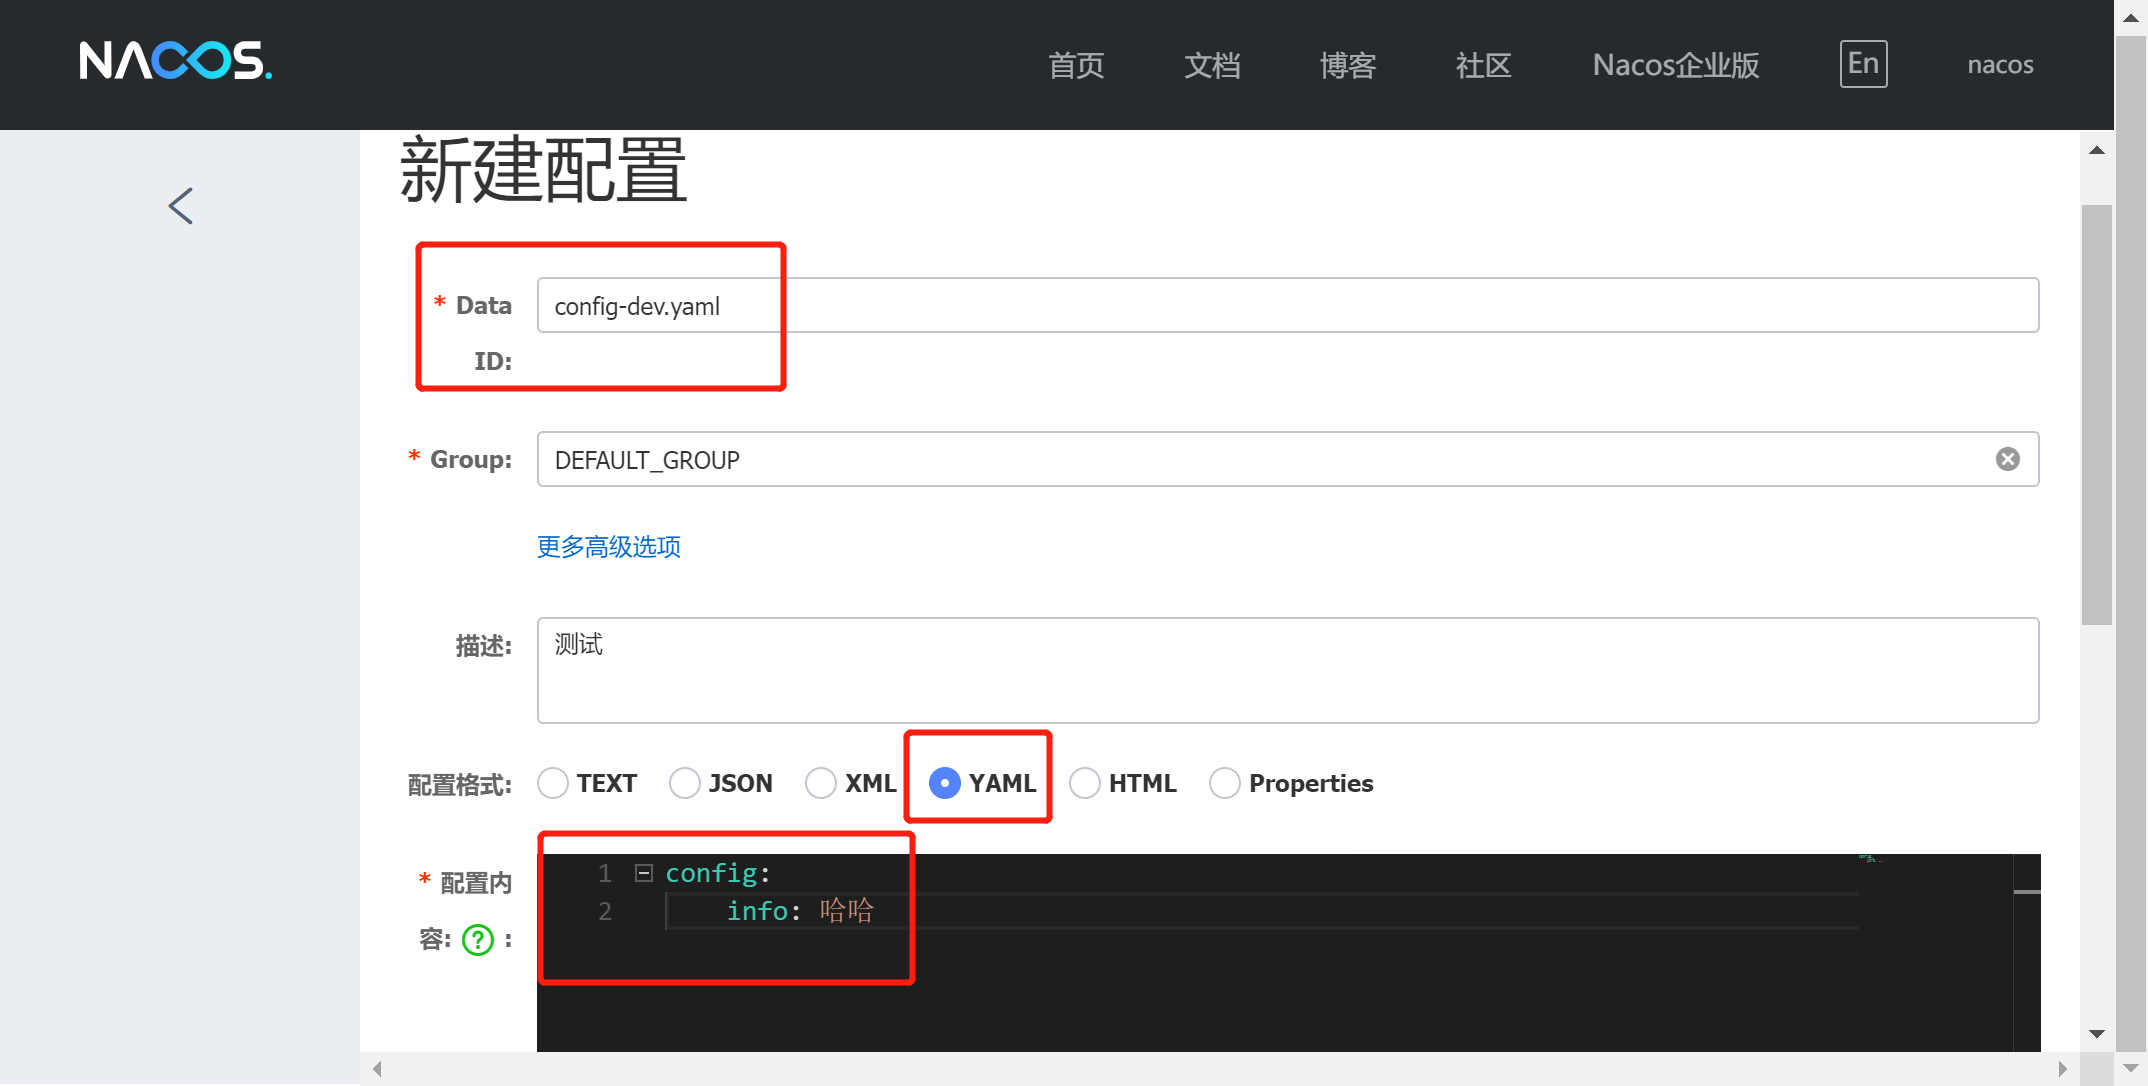Open the 社区 menu item
The image size is (2148, 1086).
1484,65
